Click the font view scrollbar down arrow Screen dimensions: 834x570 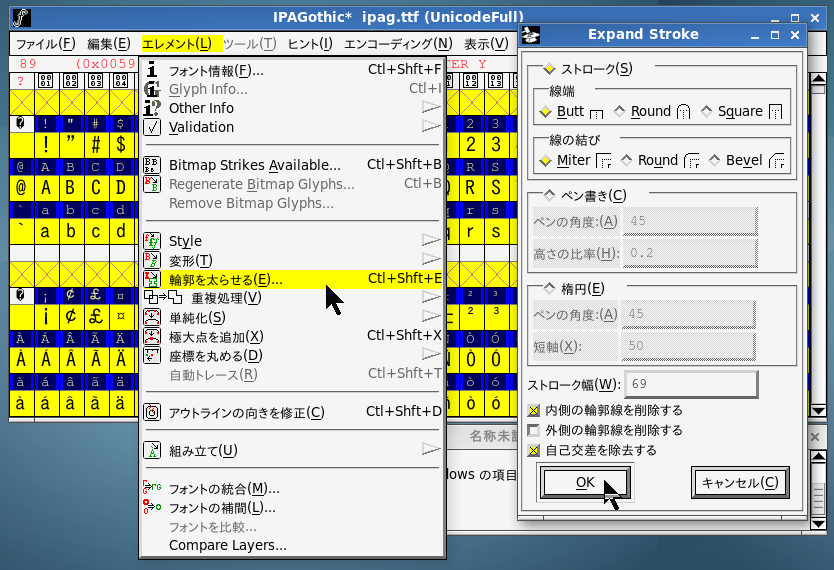(819, 410)
